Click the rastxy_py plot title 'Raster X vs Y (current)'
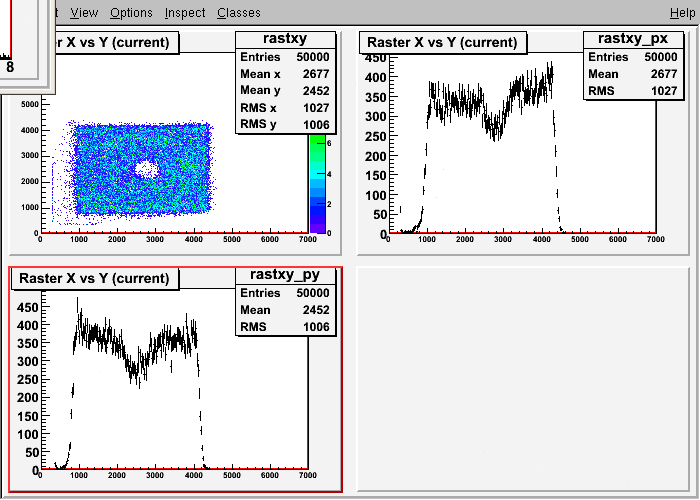This screenshot has height=500, width=700. point(94,279)
